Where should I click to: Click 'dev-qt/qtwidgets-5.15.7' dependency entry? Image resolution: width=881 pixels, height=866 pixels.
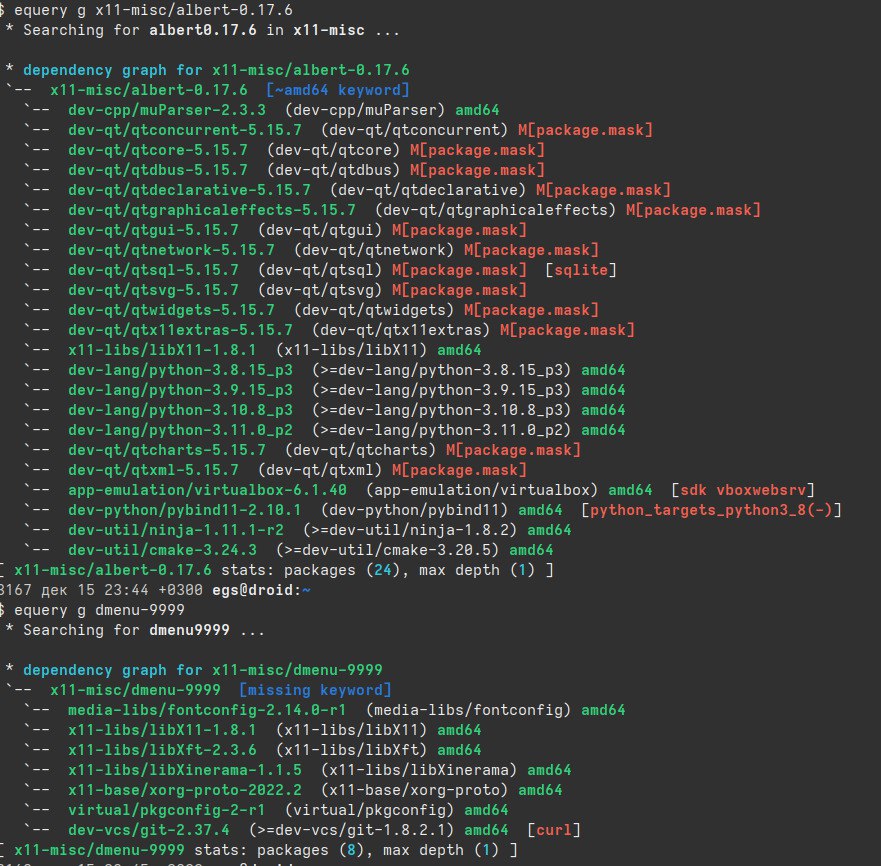pos(171,310)
